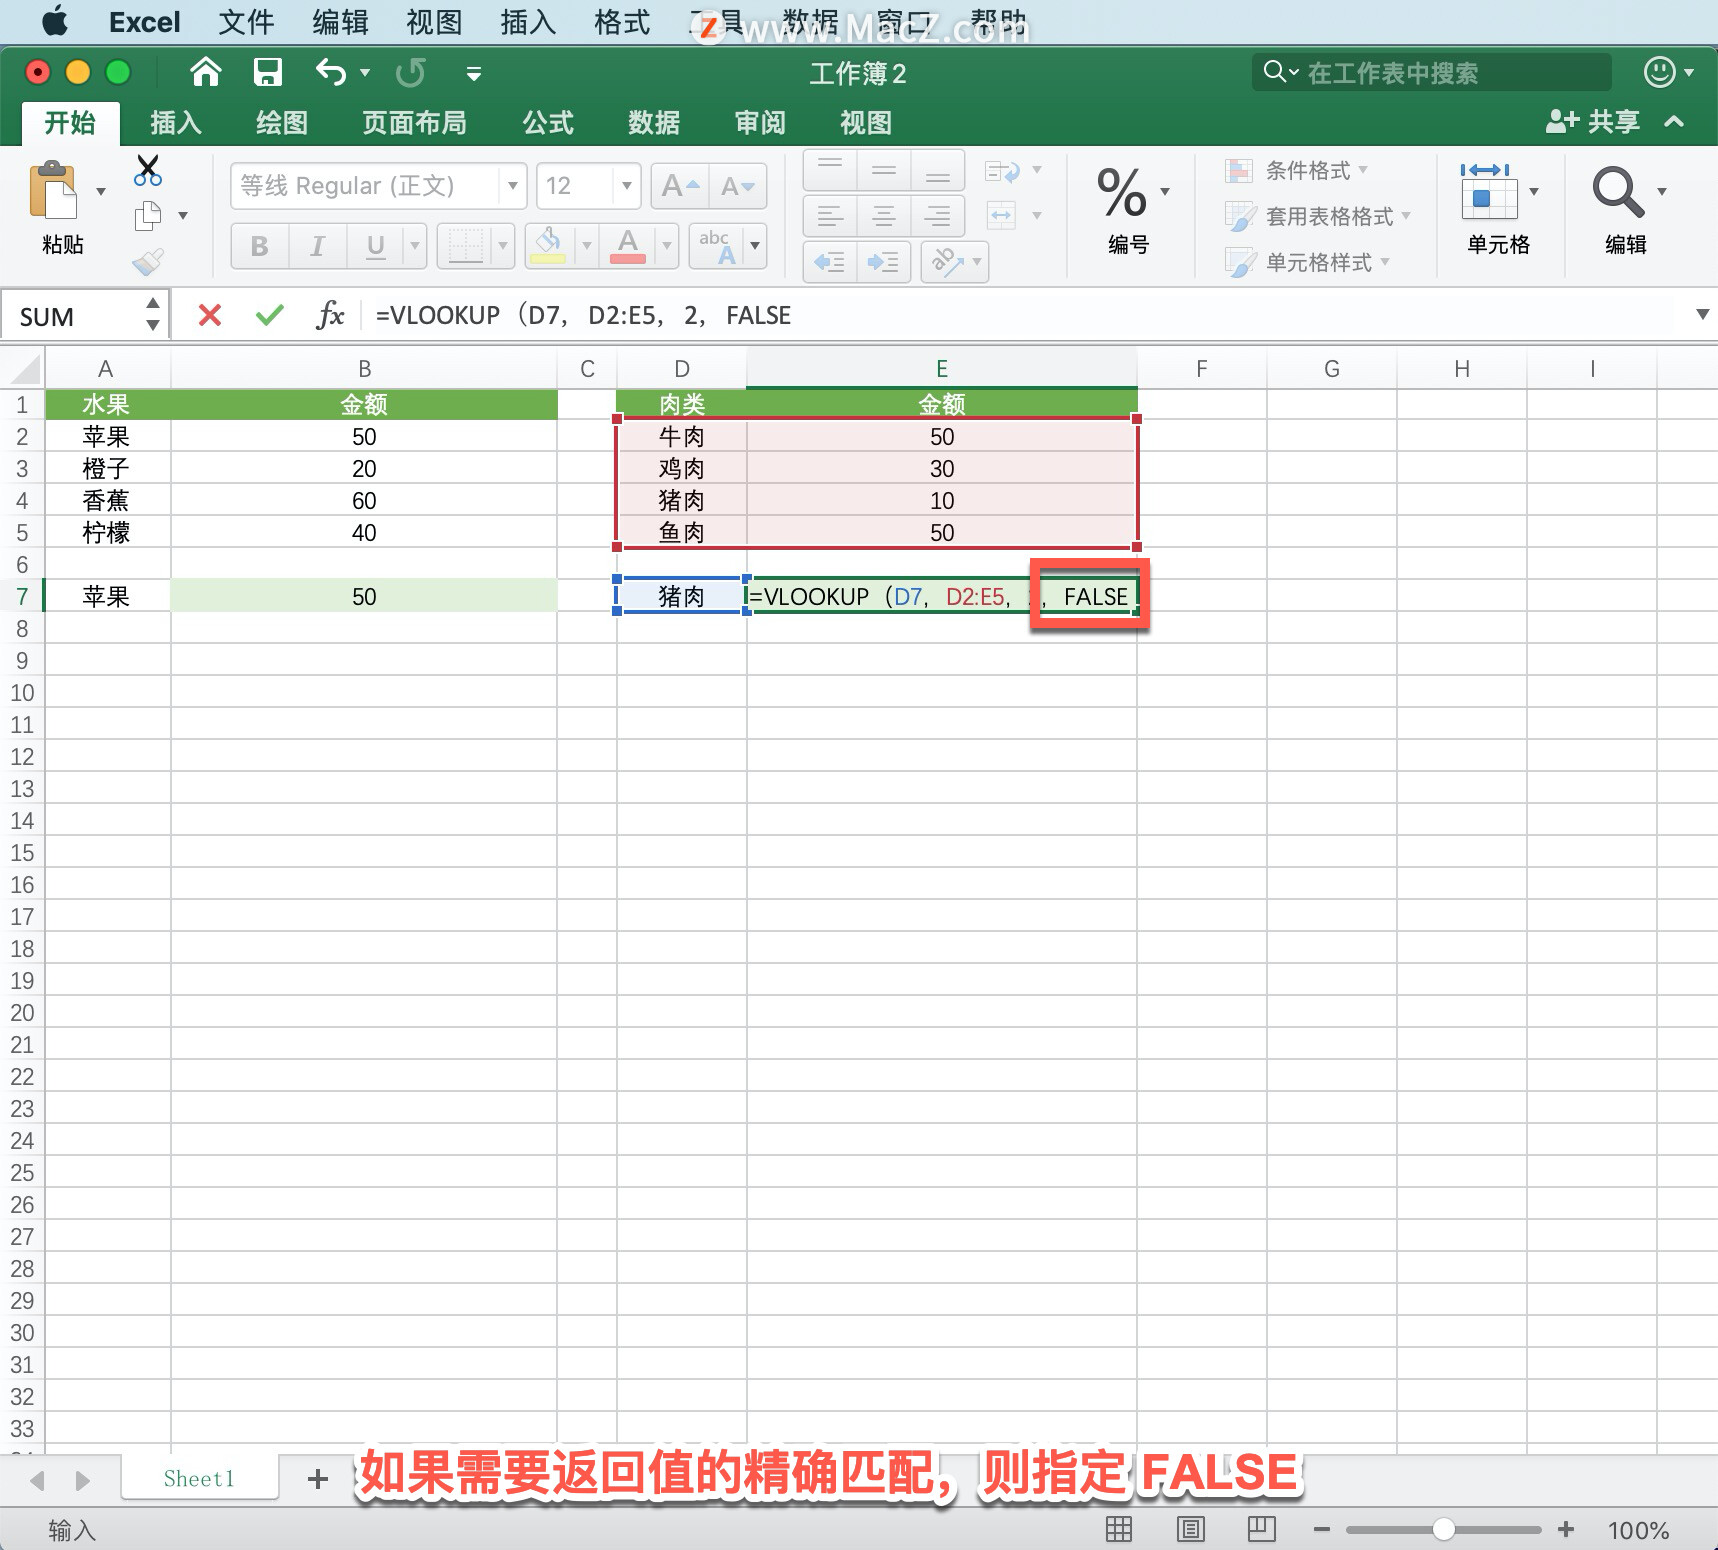Click the Redo arrow icon
Viewport: 1718px width, 1550px height.
pos(410,72)
